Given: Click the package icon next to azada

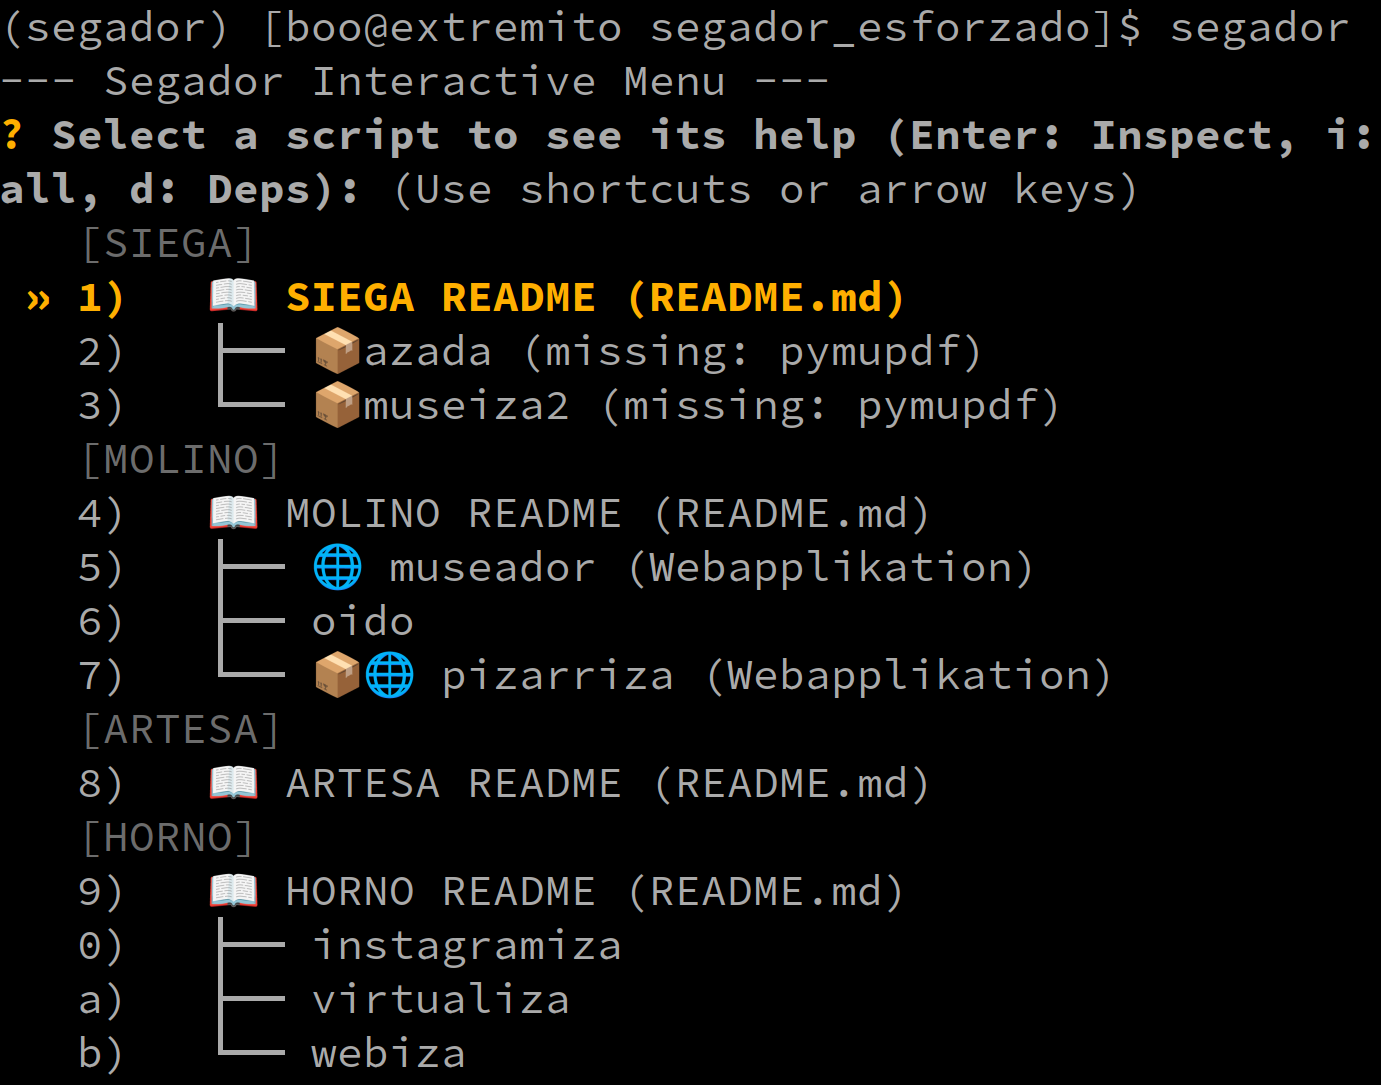Looking at the screenshot, I should (x=337, y=351).
